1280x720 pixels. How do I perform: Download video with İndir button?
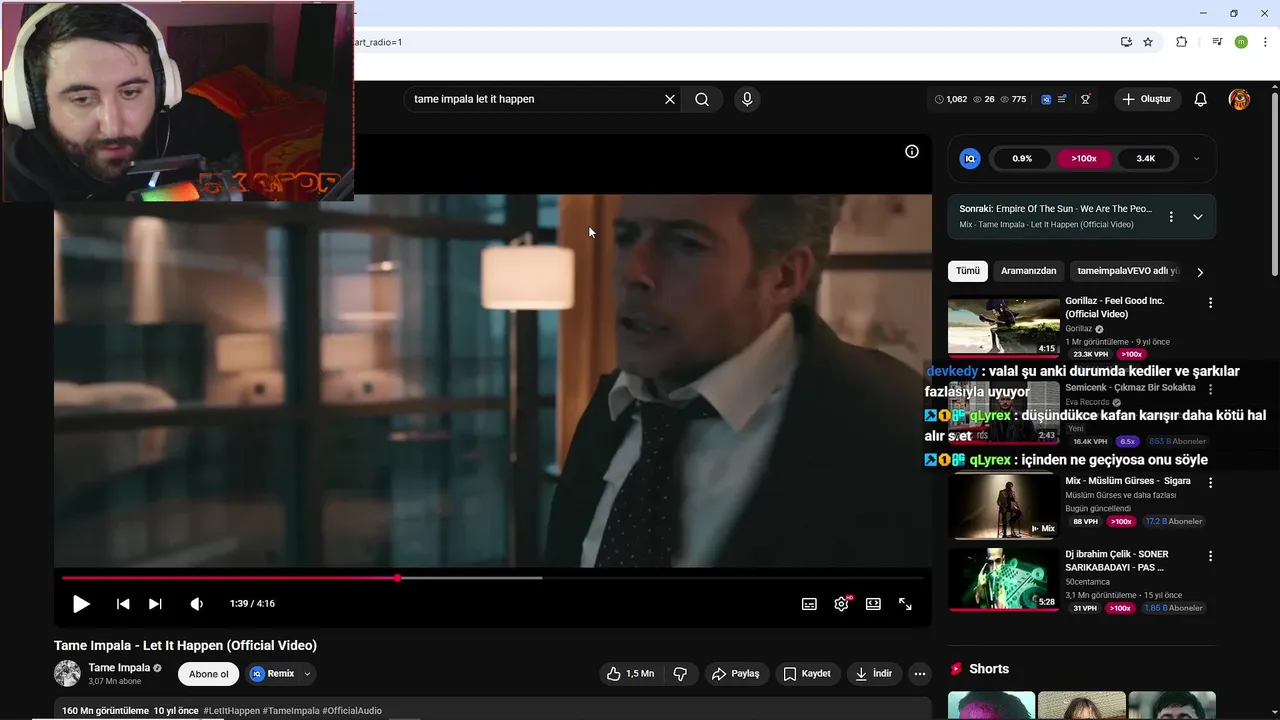pyautogui.click(x=873, y=674)
